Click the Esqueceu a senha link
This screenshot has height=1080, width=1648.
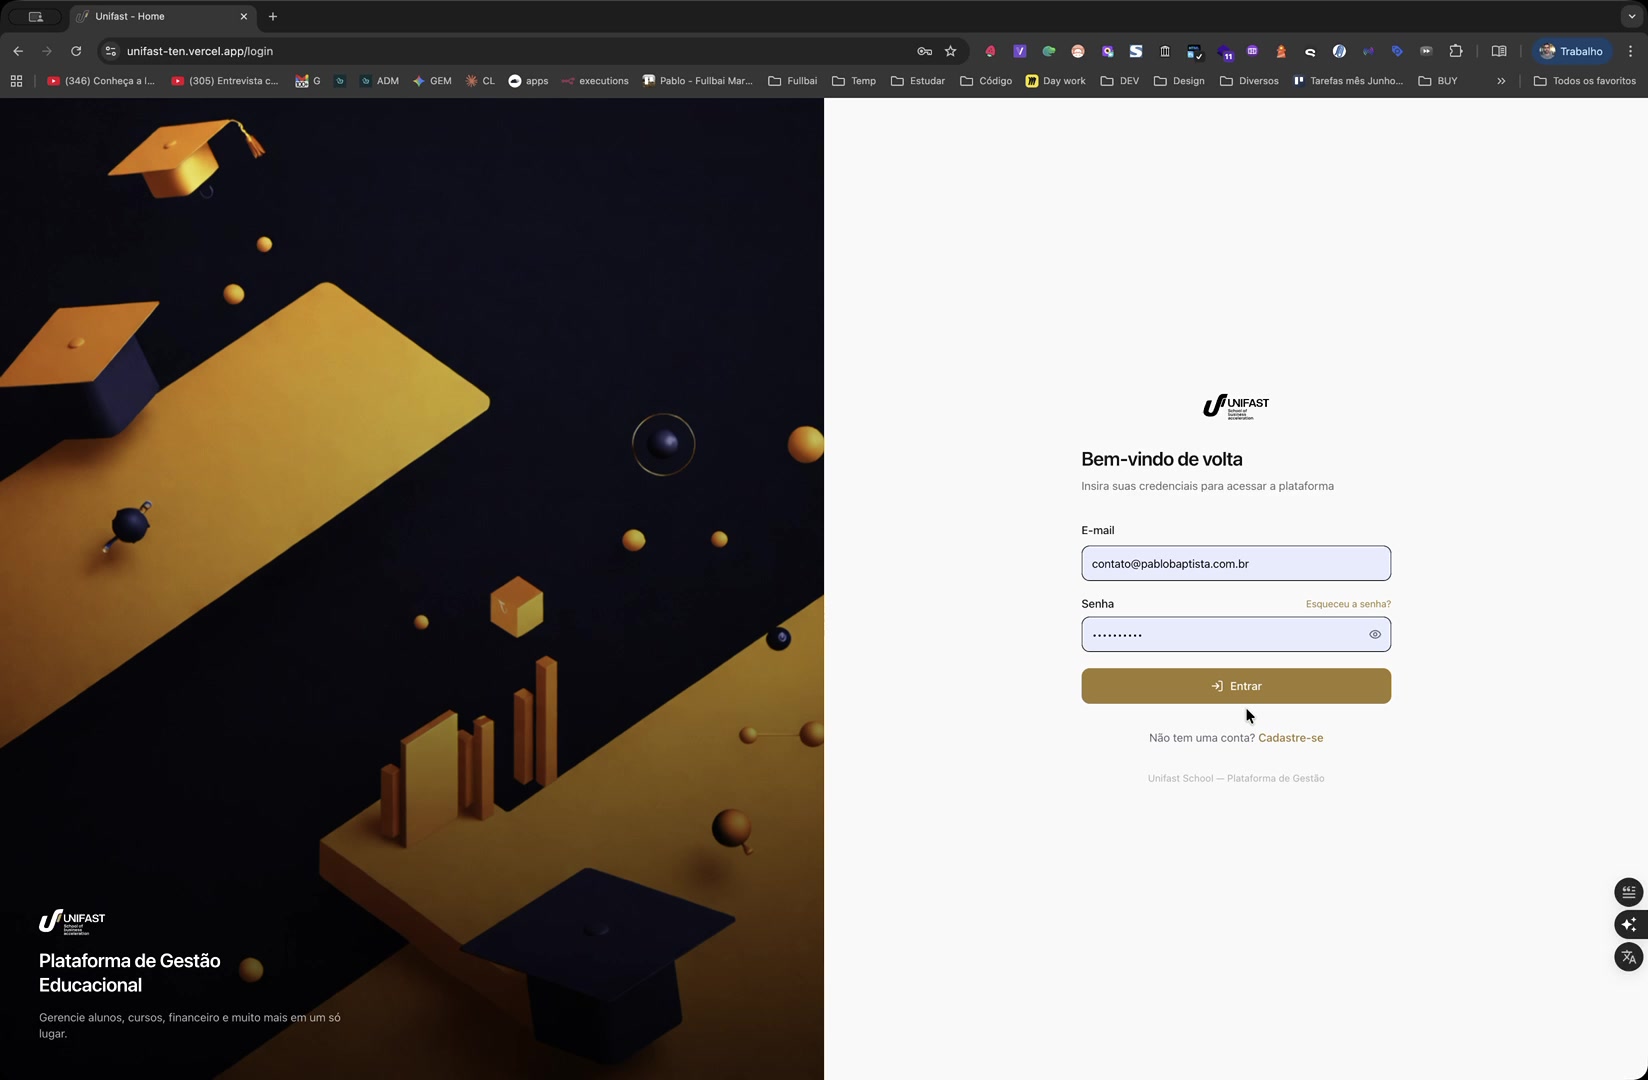pyautogui.click(x=1347, y=604)
